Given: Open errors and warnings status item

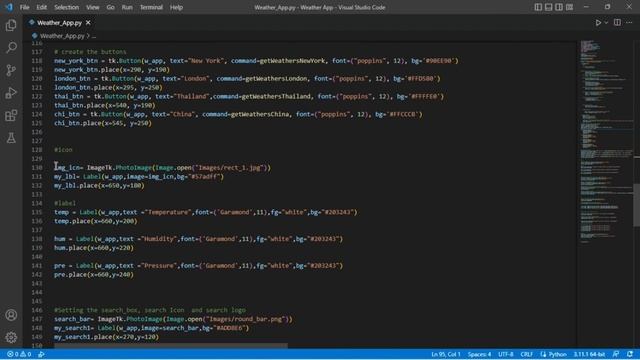Looking at the screenshot, I should point(19,354).
